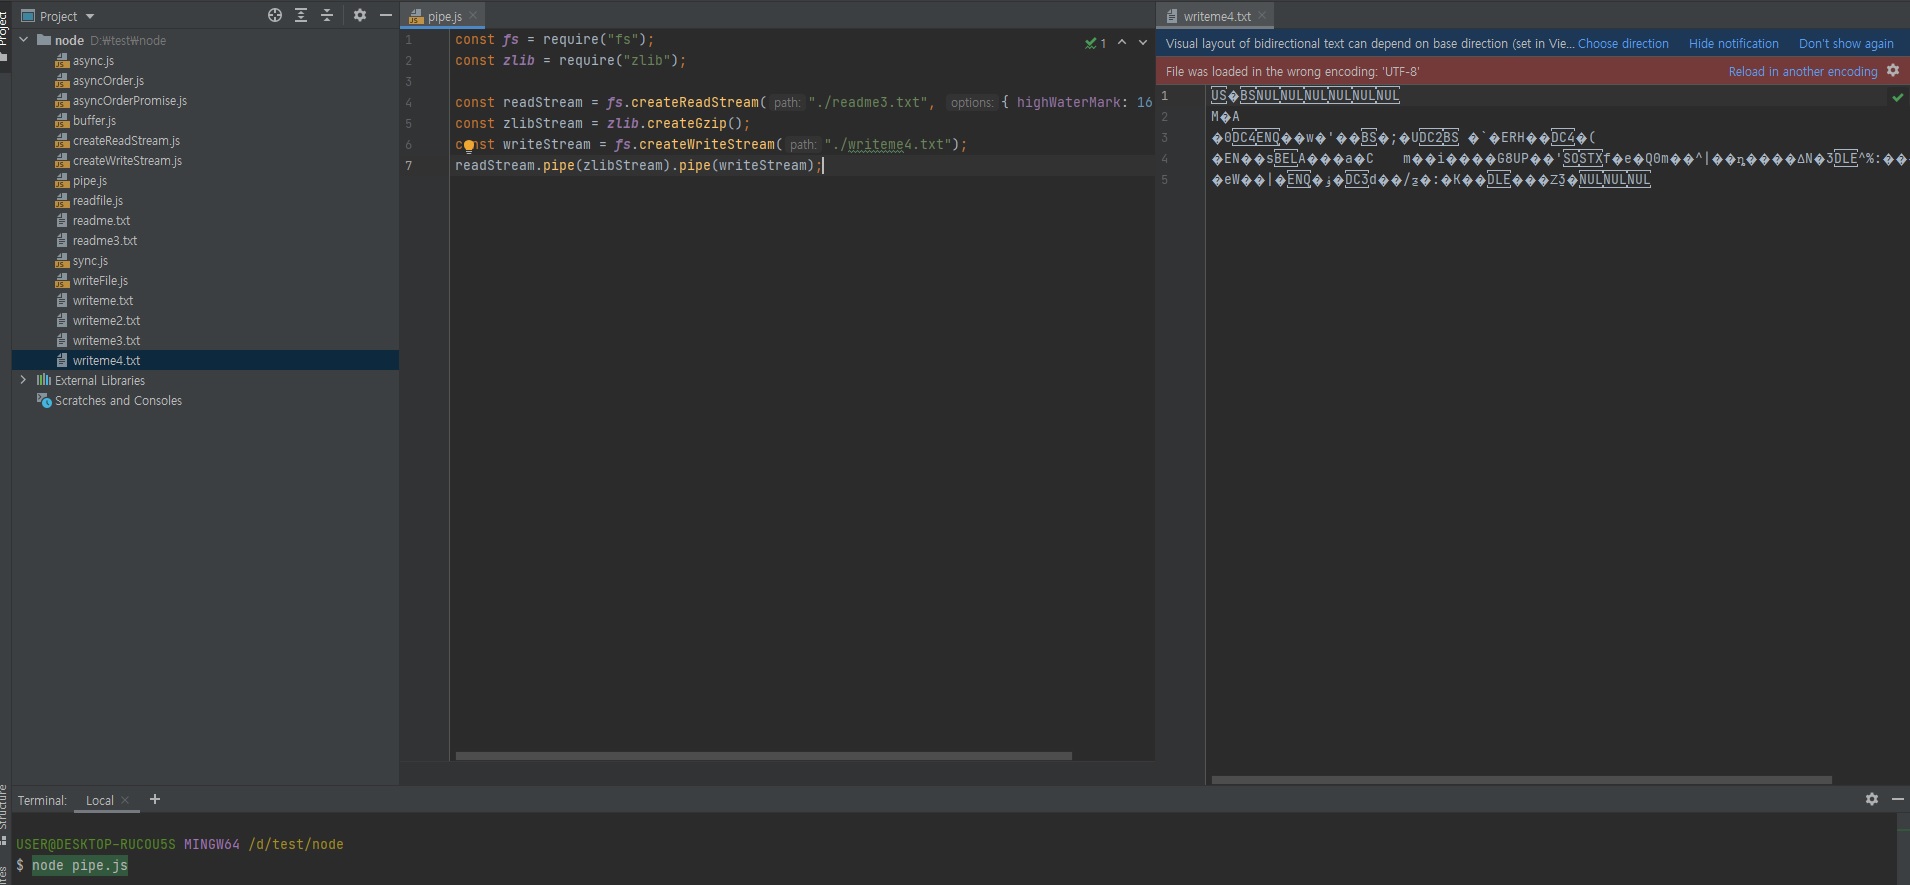The width and height of the screenshot is (1910, 885).
Task: Click gutter line number 7 in pipe.js
Action: [x=408, y=166]
